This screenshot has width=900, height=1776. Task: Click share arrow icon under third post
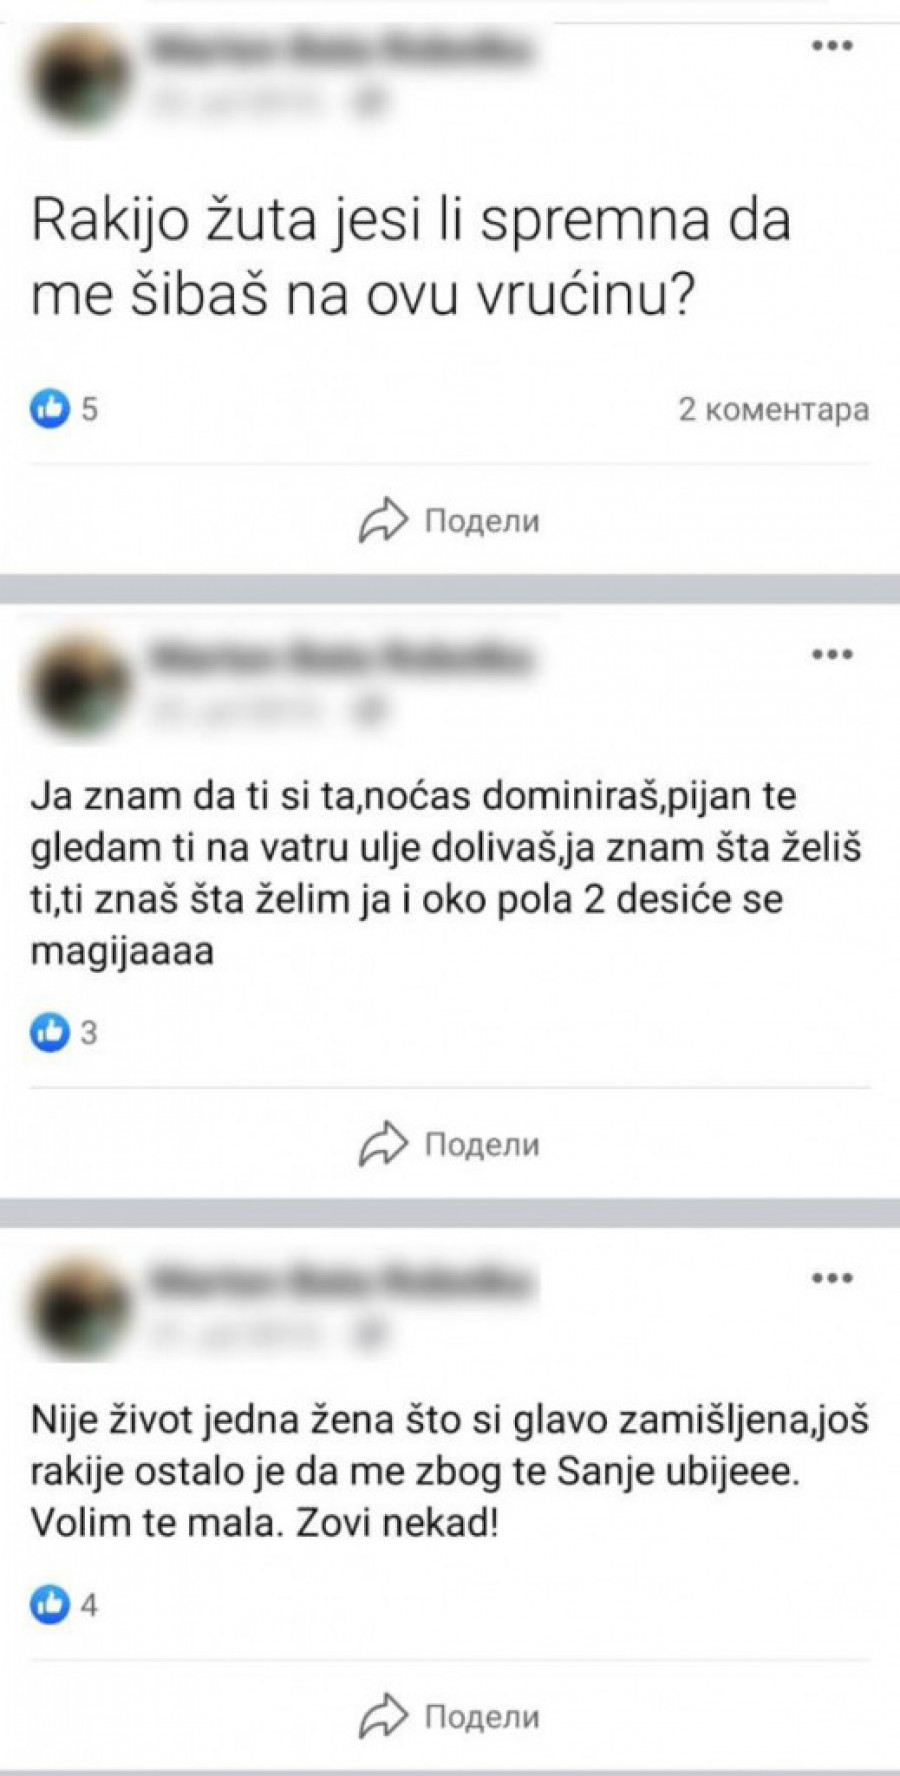[383, 1717]
